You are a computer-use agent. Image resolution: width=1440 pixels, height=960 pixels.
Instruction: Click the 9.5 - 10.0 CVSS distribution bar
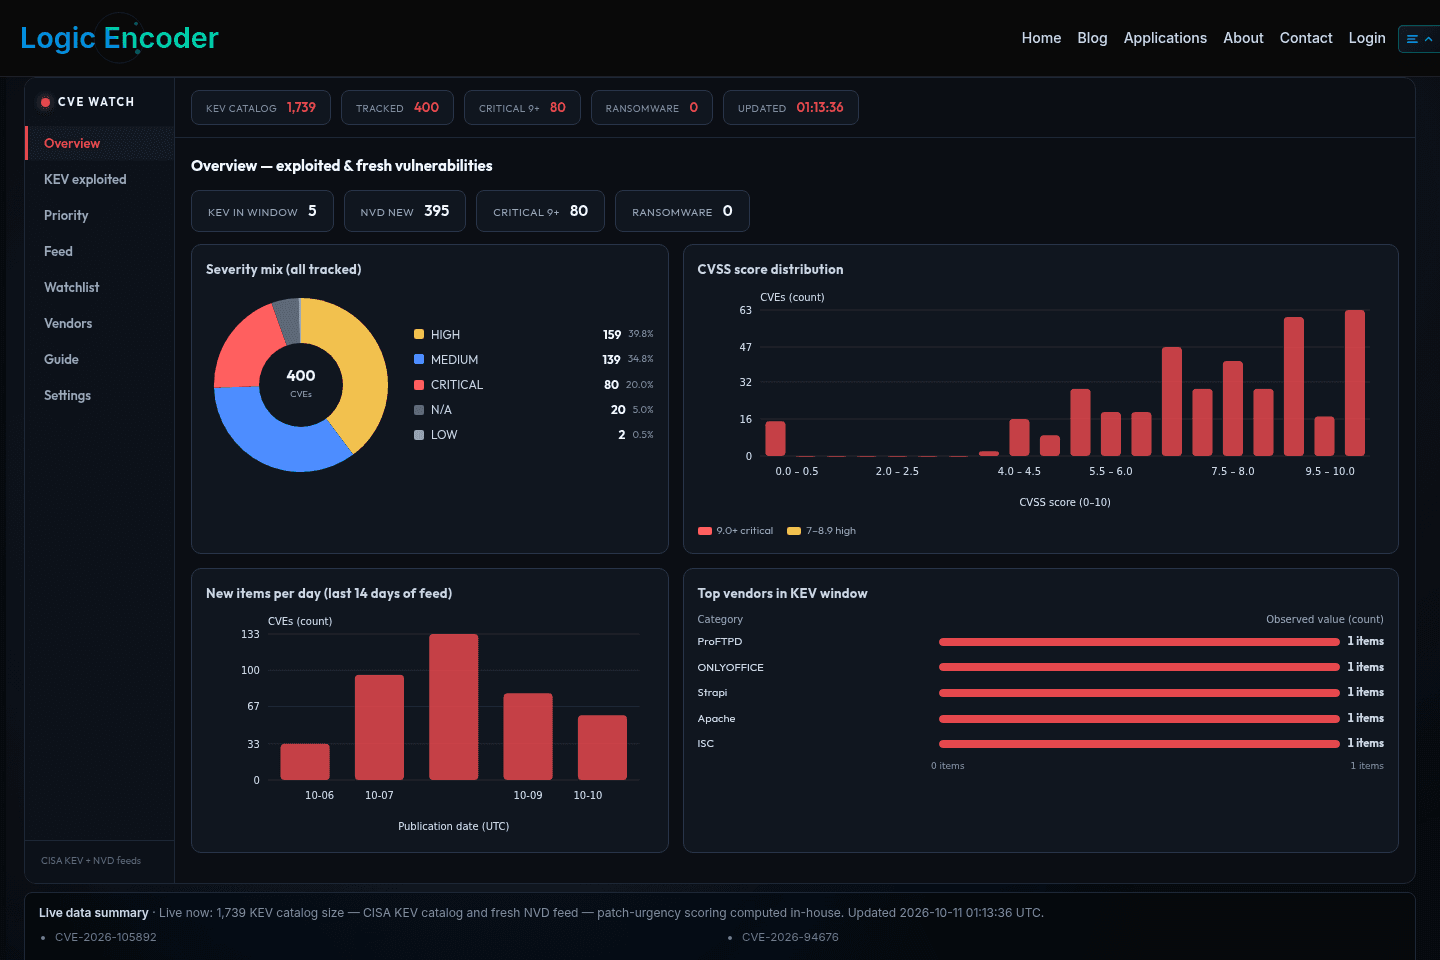[1355, 383]
